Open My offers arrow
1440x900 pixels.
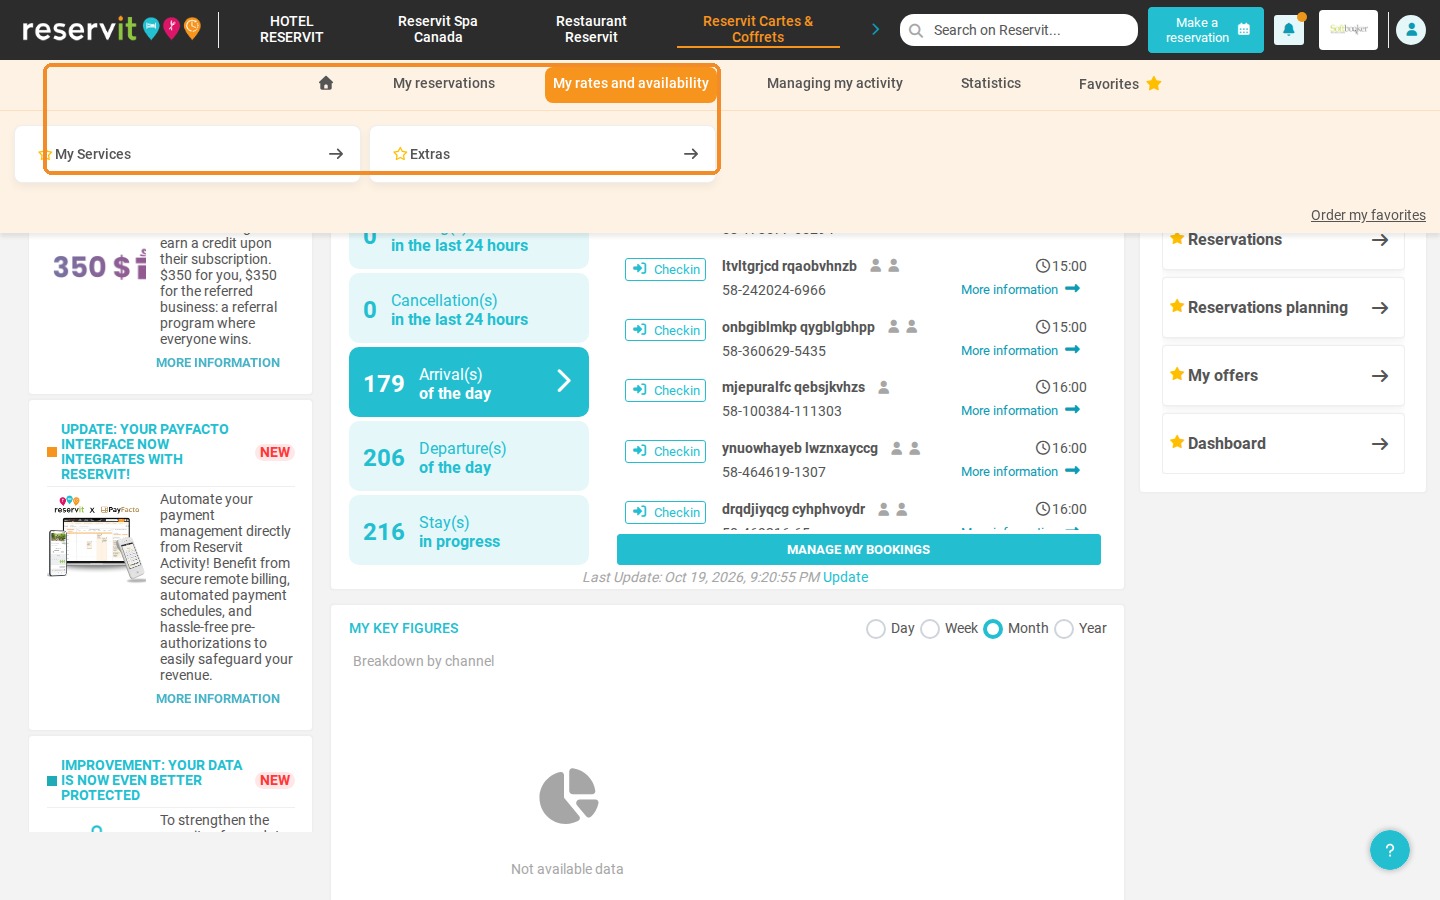1380,376
